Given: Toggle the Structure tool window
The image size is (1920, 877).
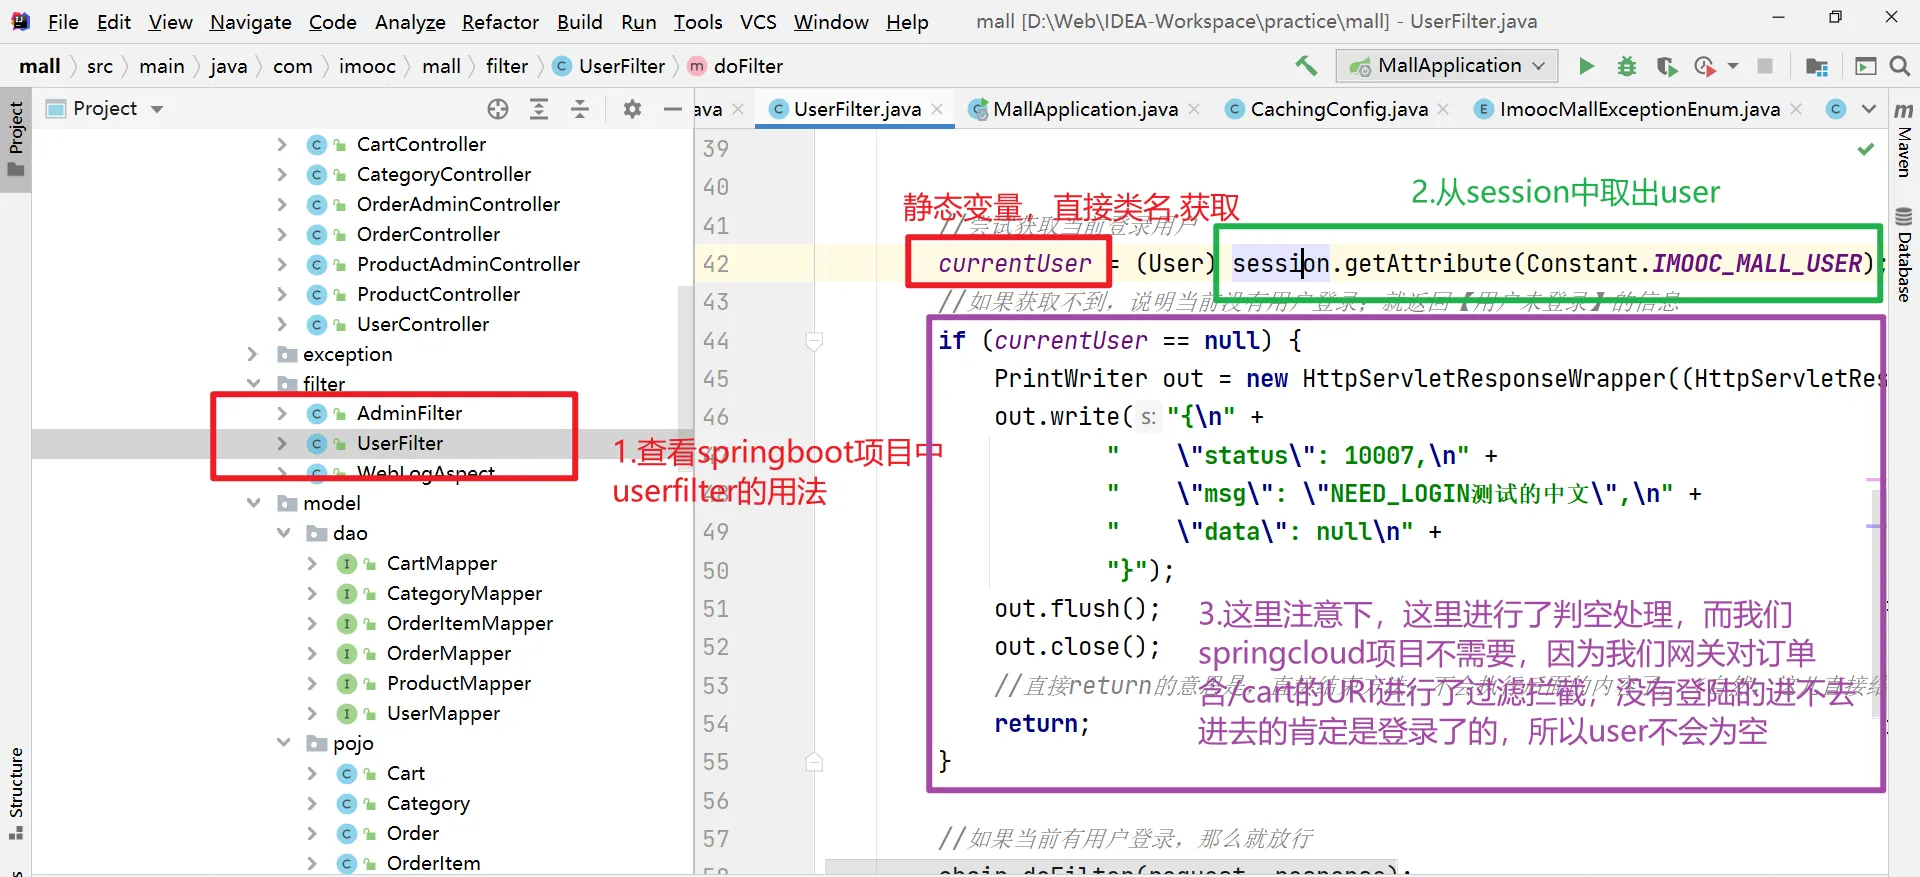Looking at the screenshot, I should pyautogui.click(x=16, y=790).
